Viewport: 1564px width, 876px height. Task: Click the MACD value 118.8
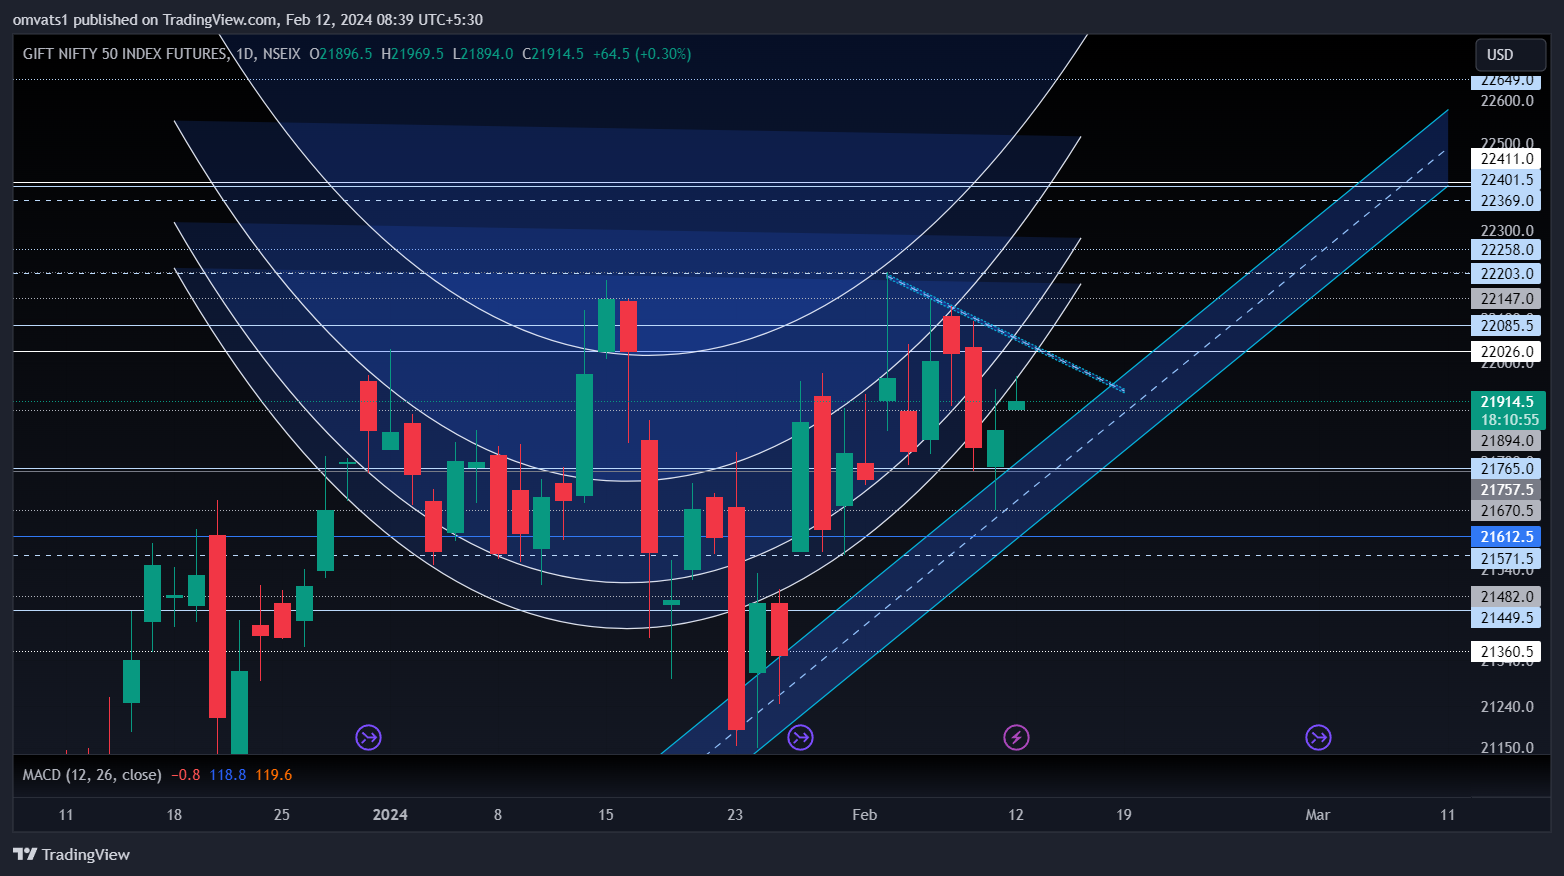click(228, 775)
